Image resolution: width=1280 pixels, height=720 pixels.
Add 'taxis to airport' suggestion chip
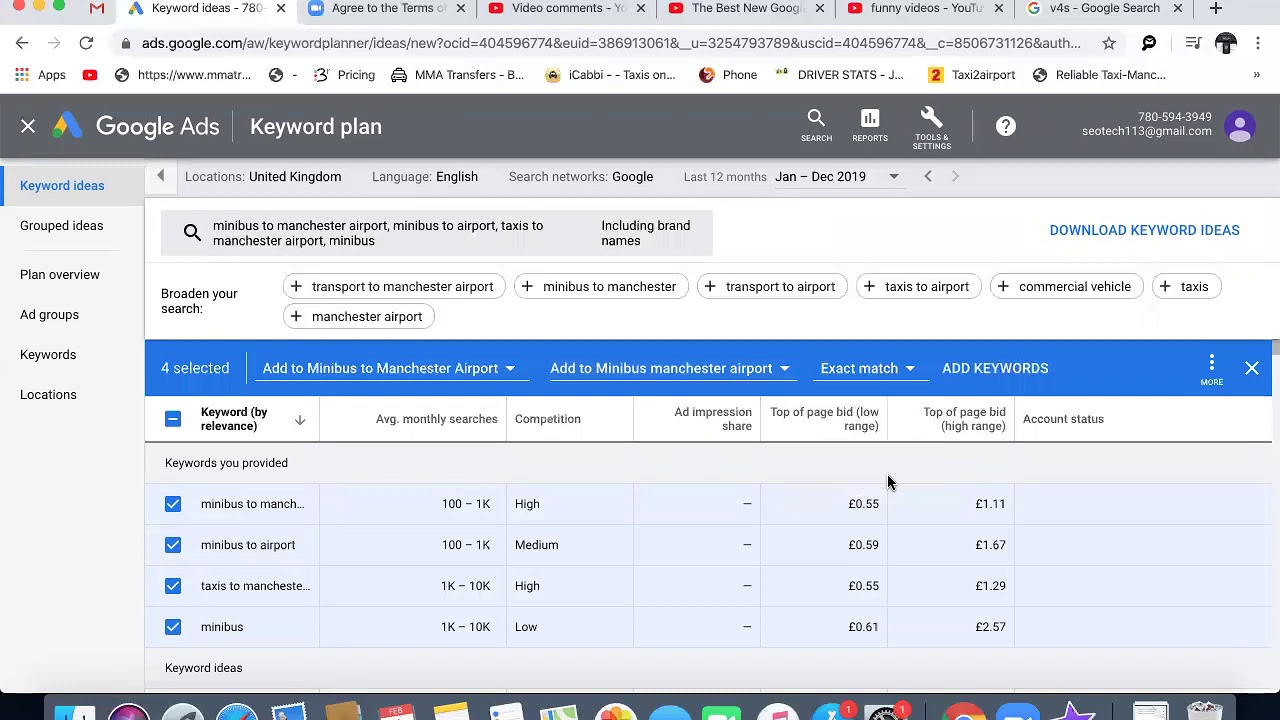(x=918, y=286)
